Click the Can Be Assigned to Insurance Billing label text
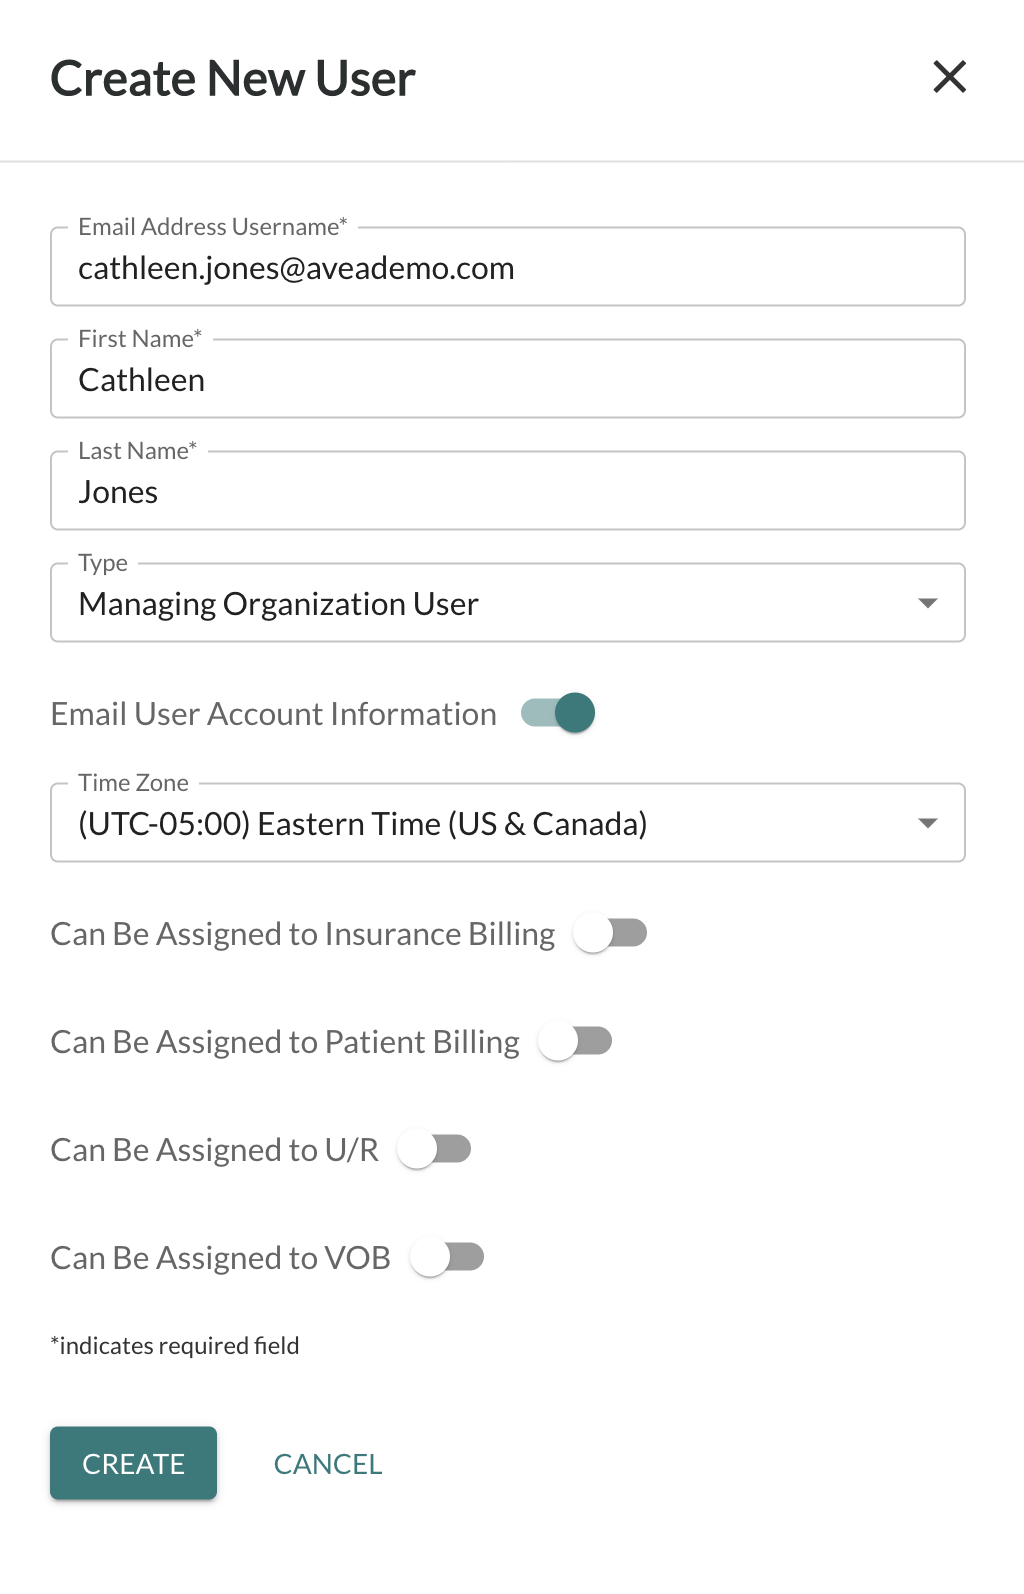This screenshot has height=1594, width=1024. 303,934
